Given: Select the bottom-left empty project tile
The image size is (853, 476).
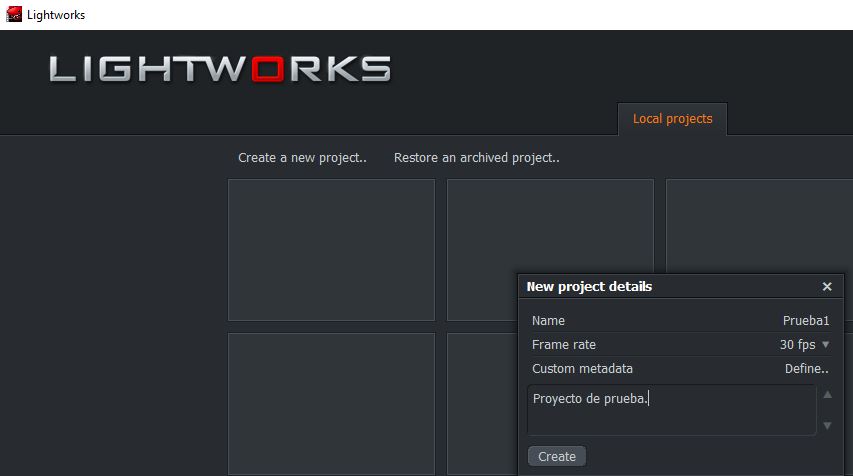Looking at the screenshot, I should [x=331, y=404].
